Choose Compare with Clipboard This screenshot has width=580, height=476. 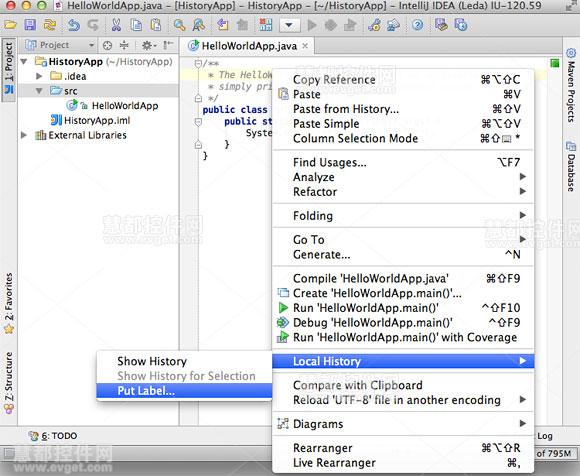pyautogui.click(x=403, y=385)
